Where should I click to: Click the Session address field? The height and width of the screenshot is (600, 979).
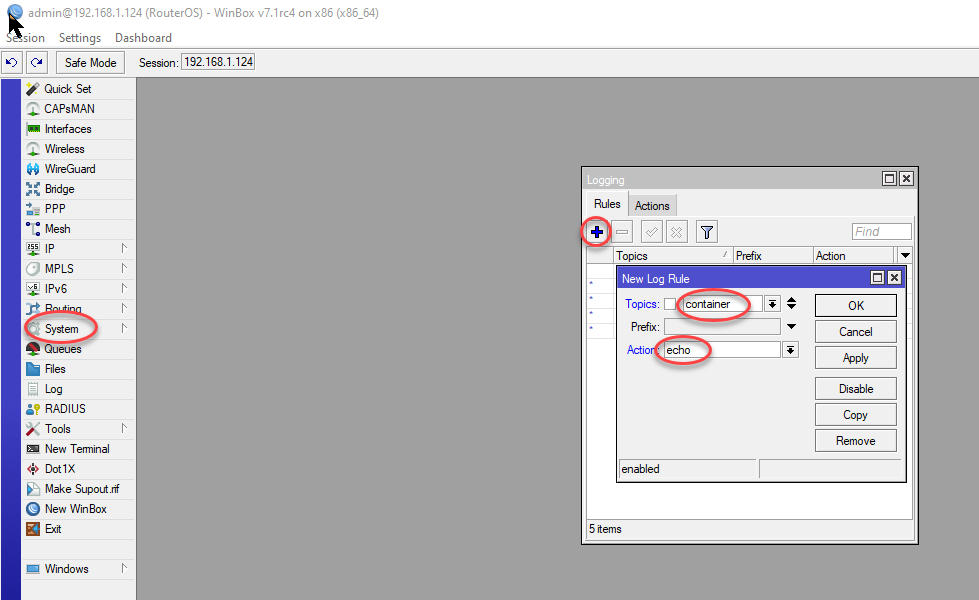[x=218, y=62]
